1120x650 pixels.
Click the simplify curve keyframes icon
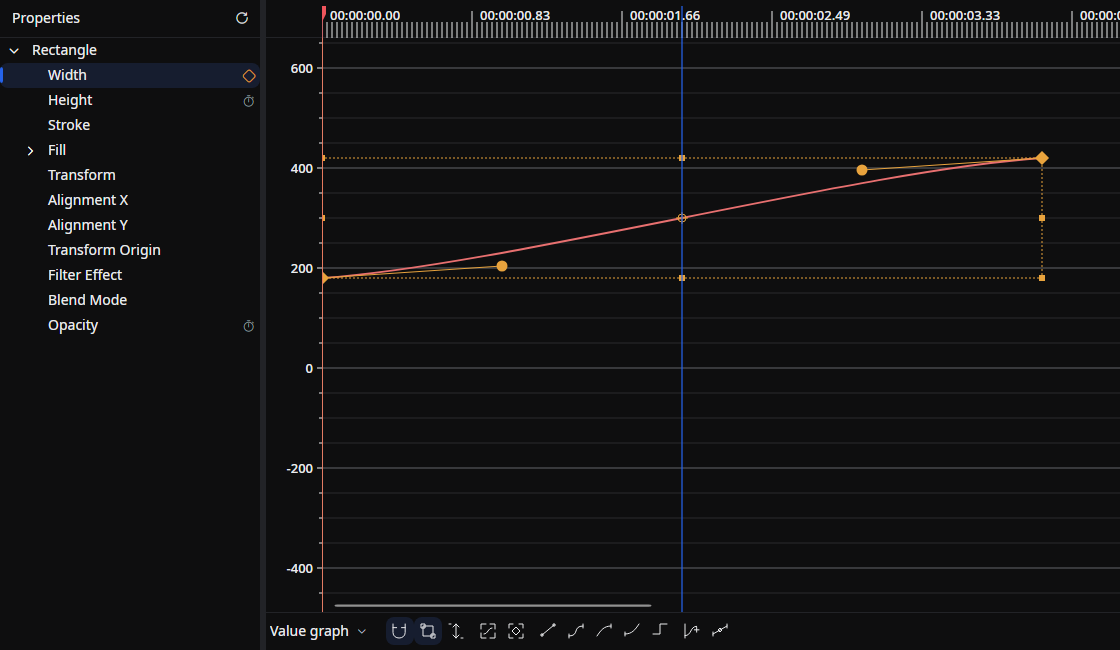point(720,630)
